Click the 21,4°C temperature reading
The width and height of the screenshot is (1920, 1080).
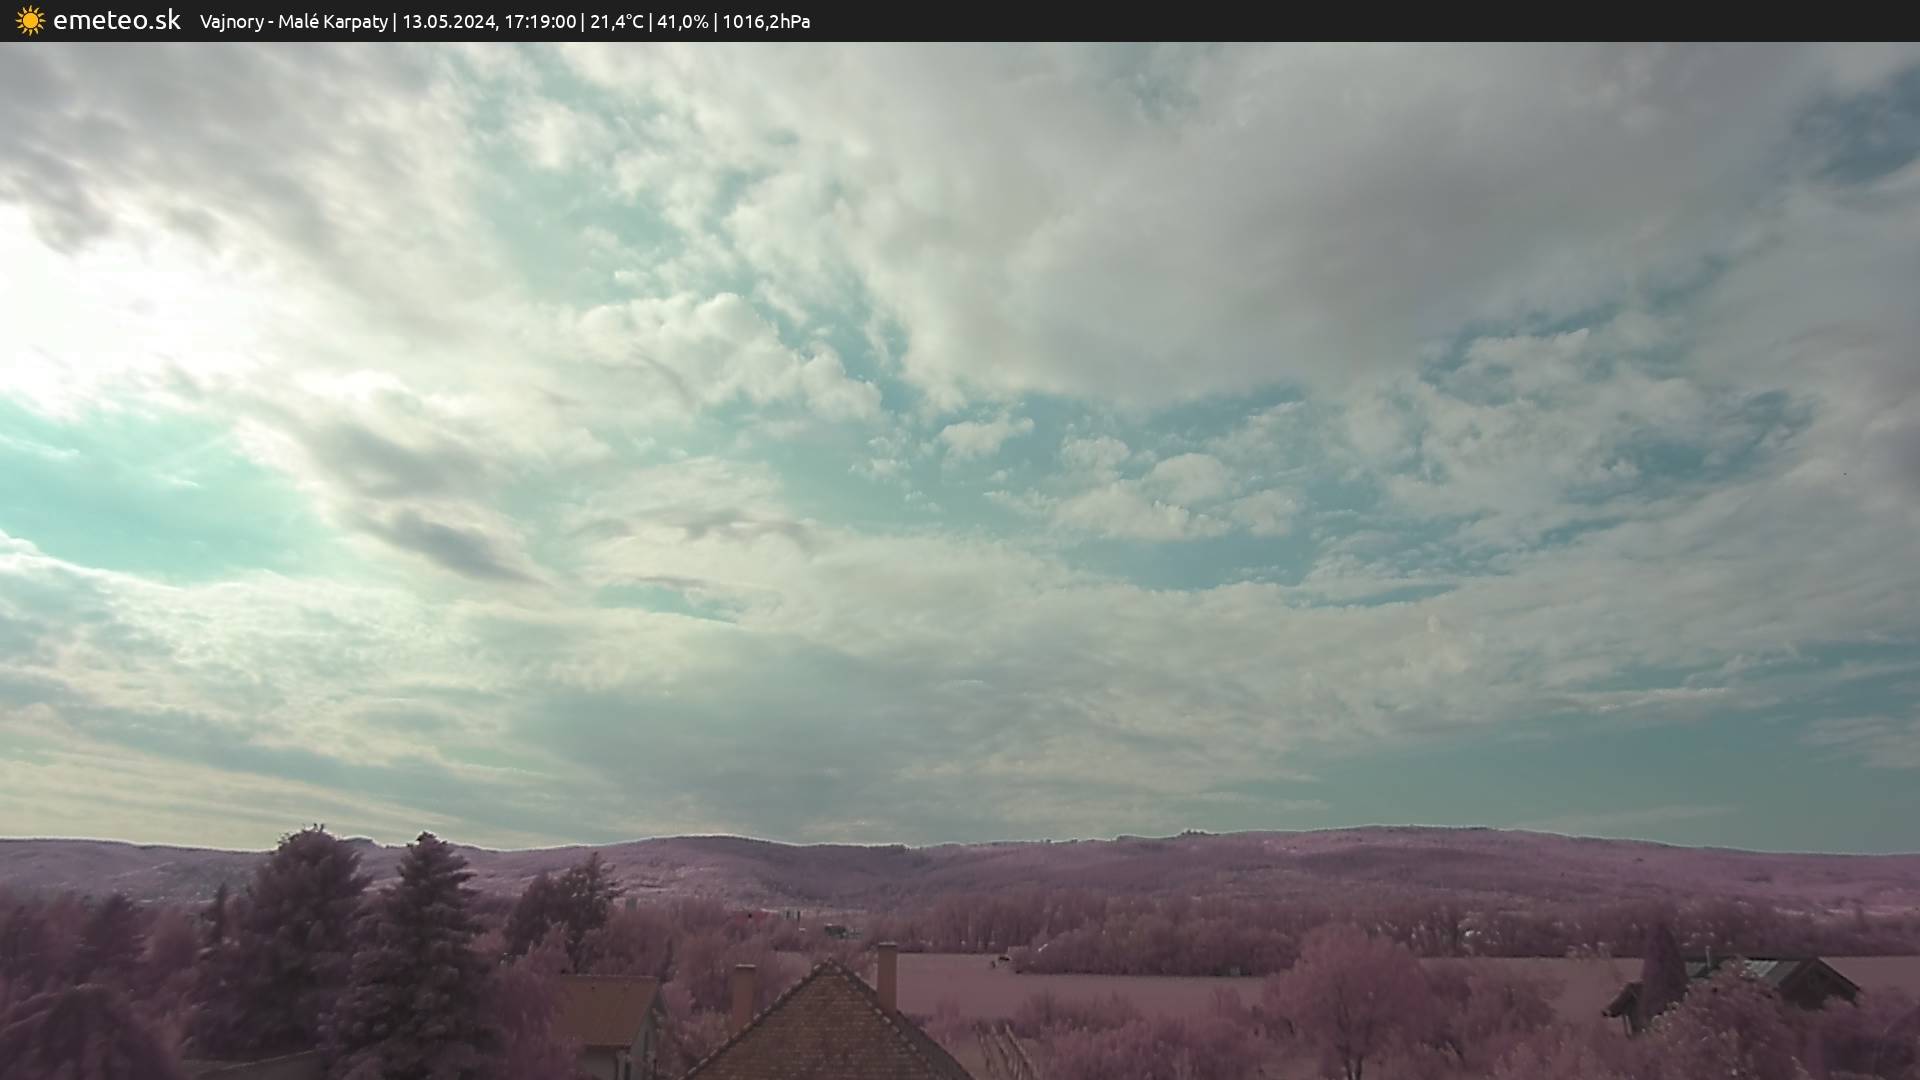[x=616, y=21]
